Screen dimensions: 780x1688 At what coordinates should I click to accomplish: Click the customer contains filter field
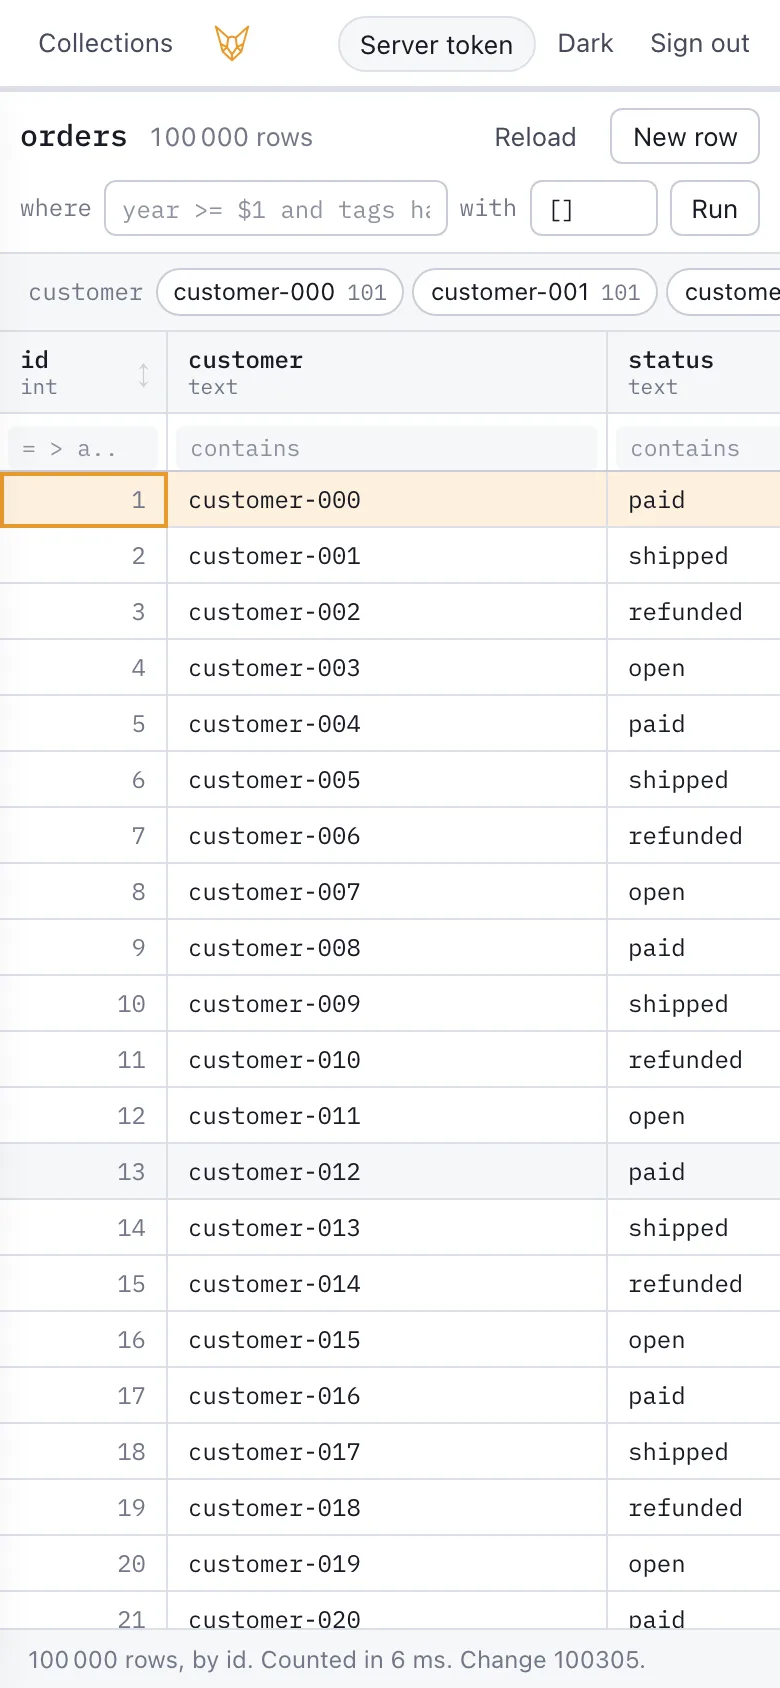(386, 448)
